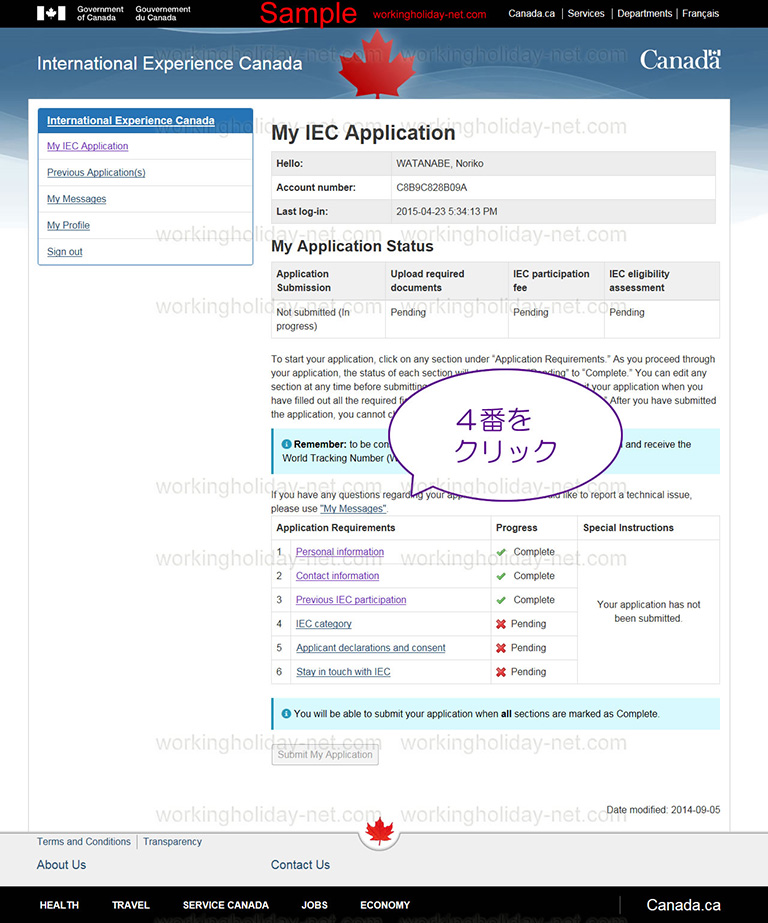Viewport: 768px width, 923px height.
Task: Click the Submit My Application button
Action: click(x=325, y=755)
